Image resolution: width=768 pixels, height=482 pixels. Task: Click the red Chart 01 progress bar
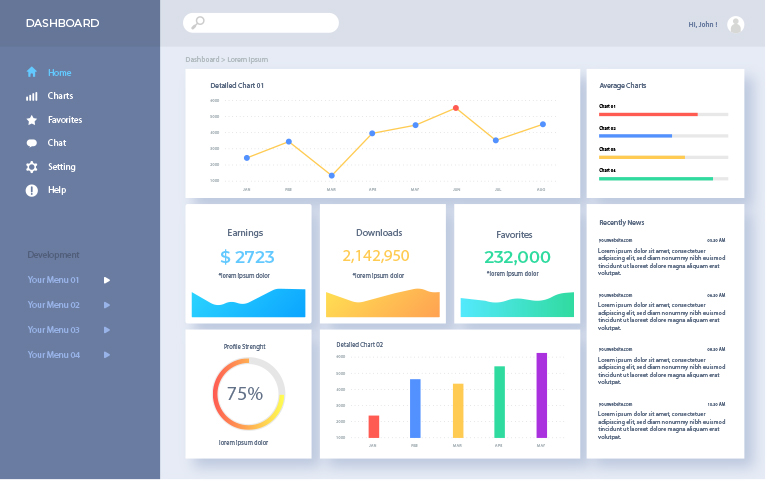pyautogui.click(x=648, y=114)
